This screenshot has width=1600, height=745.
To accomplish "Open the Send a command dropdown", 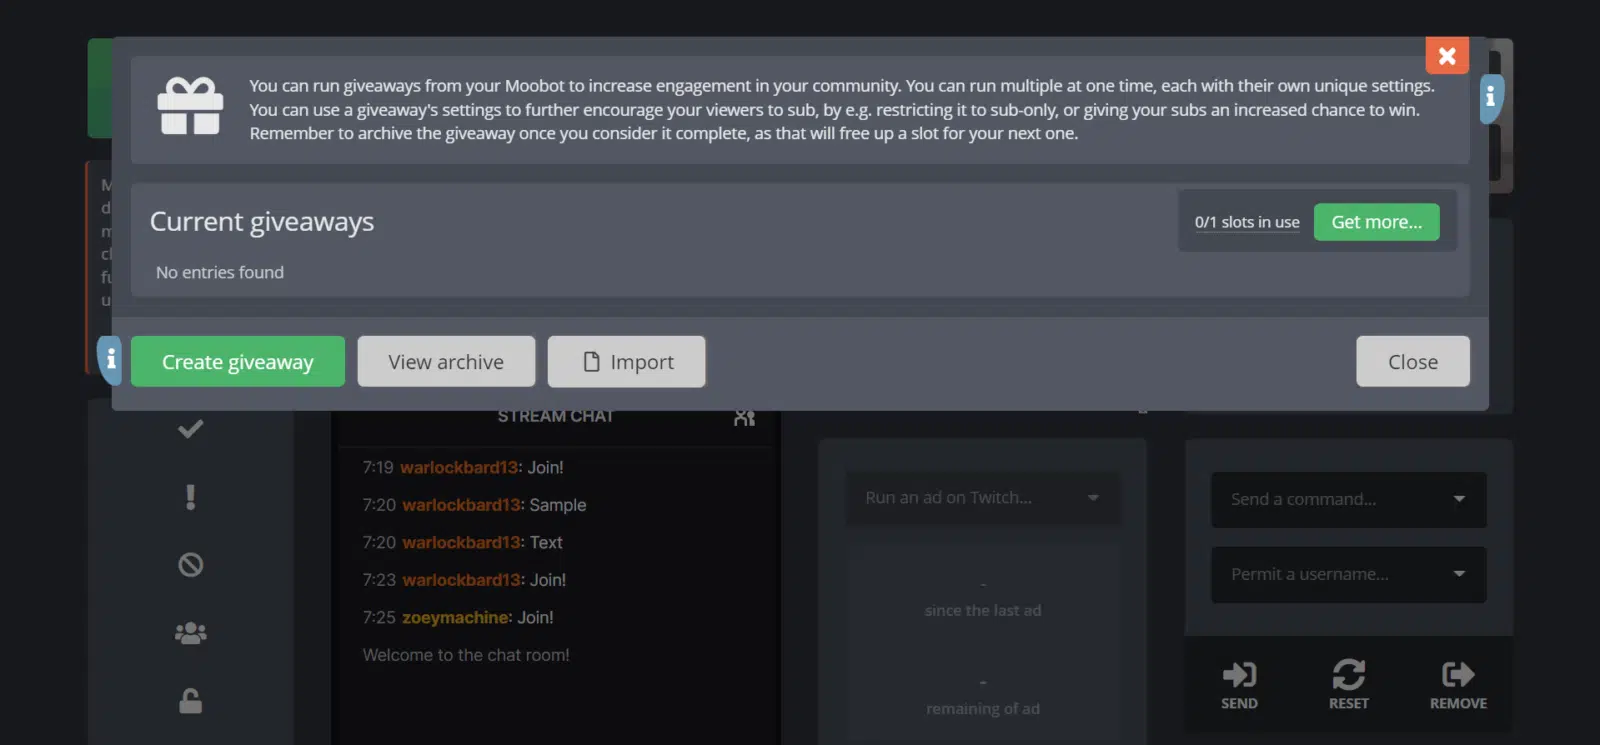I will (x=1348, y=499).
